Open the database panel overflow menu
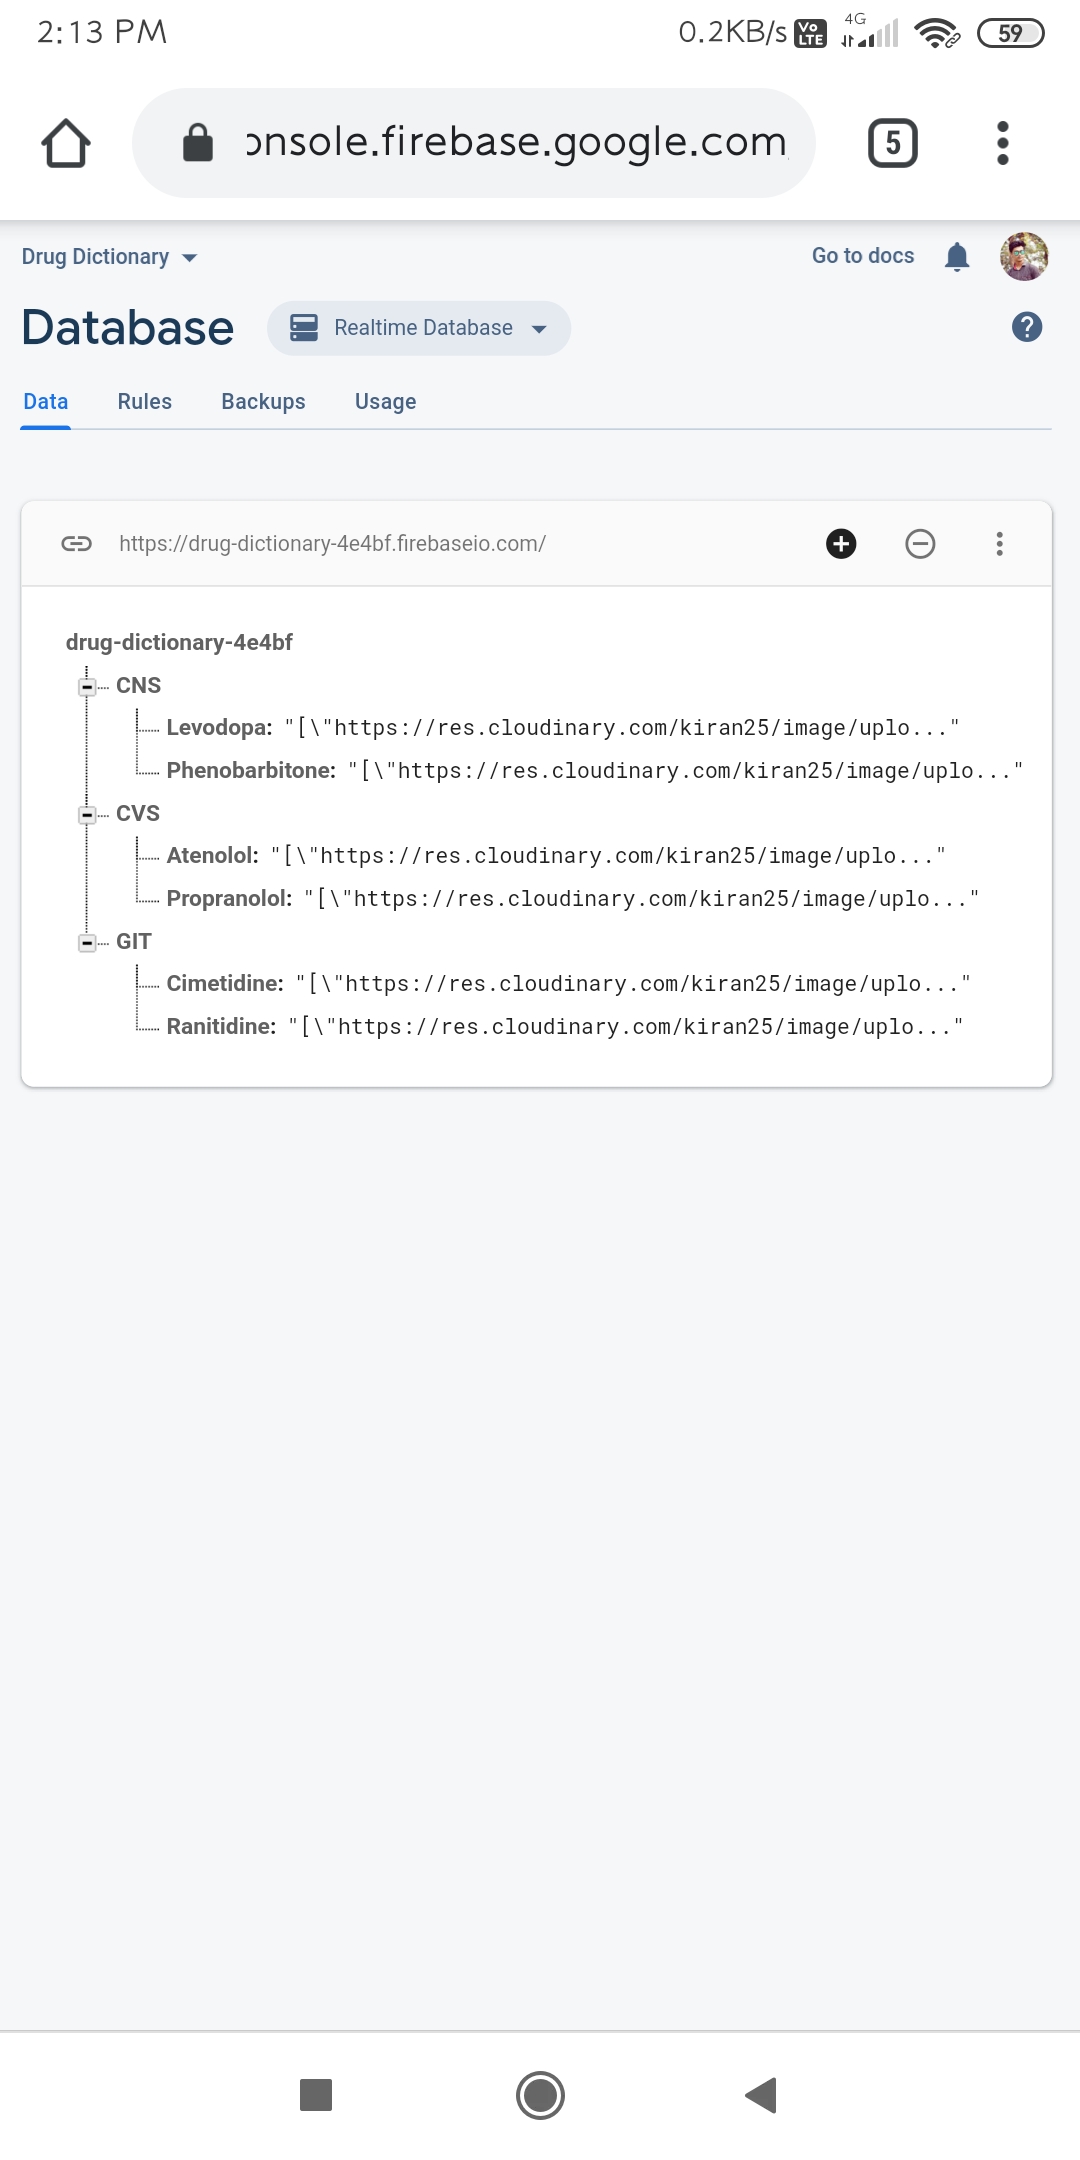 [999, 544]
